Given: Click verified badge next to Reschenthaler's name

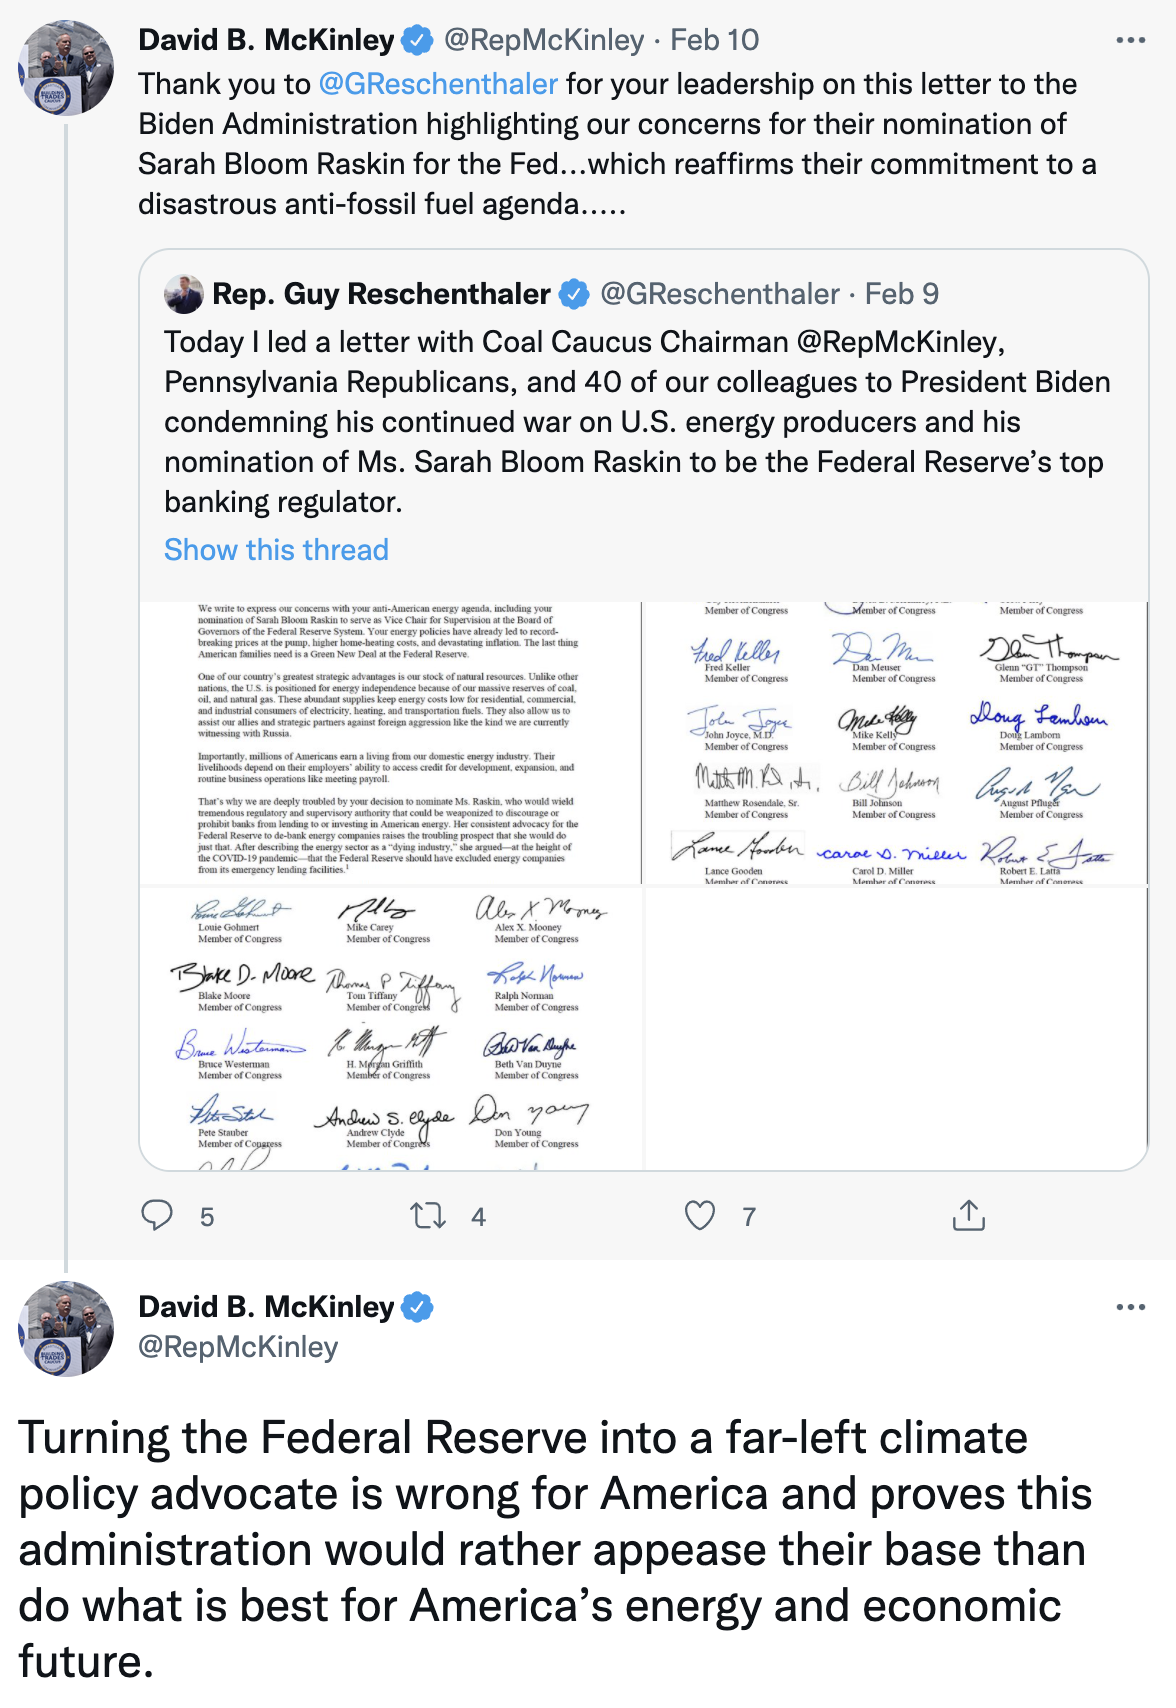Looking at the screenshot, I should [x=573, y=294].
